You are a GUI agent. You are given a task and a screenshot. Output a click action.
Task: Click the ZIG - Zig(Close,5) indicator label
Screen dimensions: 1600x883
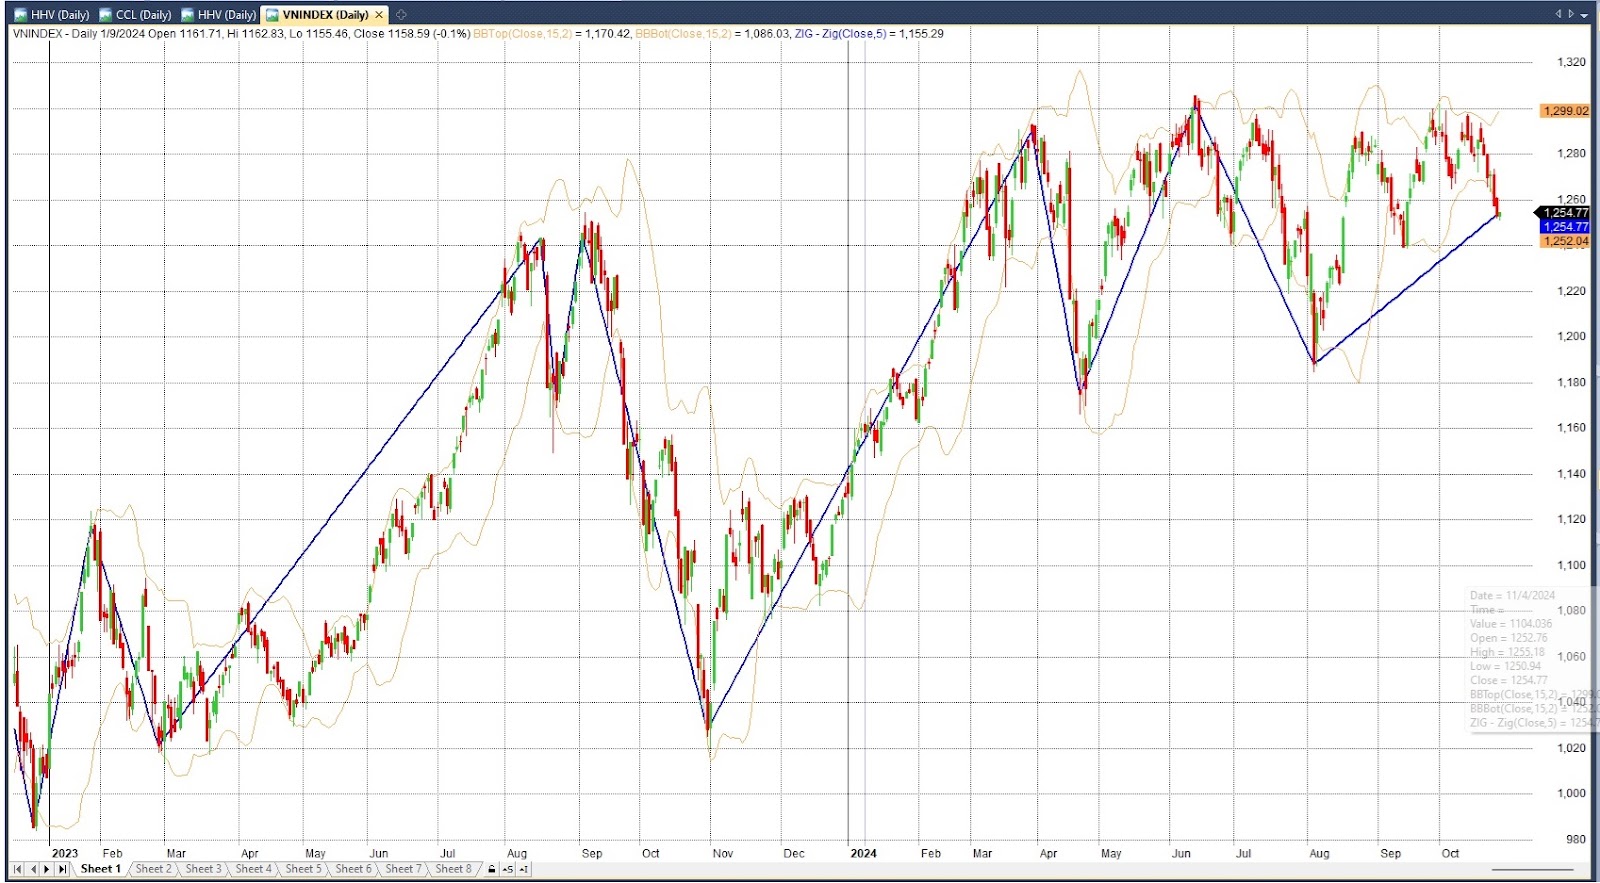(x=840, y=33)
